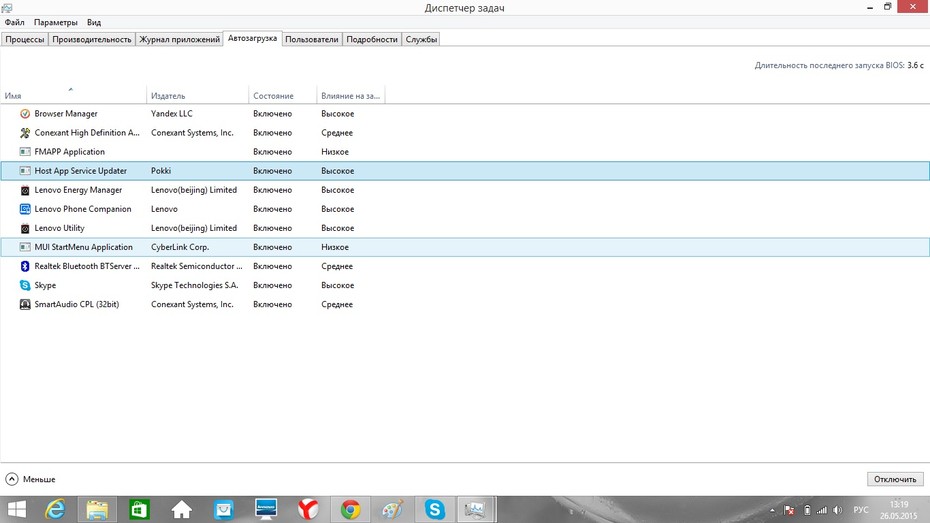Image resolution: width=930 pixels, height=523 pixels.
Task: Sort by the Имя column header
Action: 73,95
